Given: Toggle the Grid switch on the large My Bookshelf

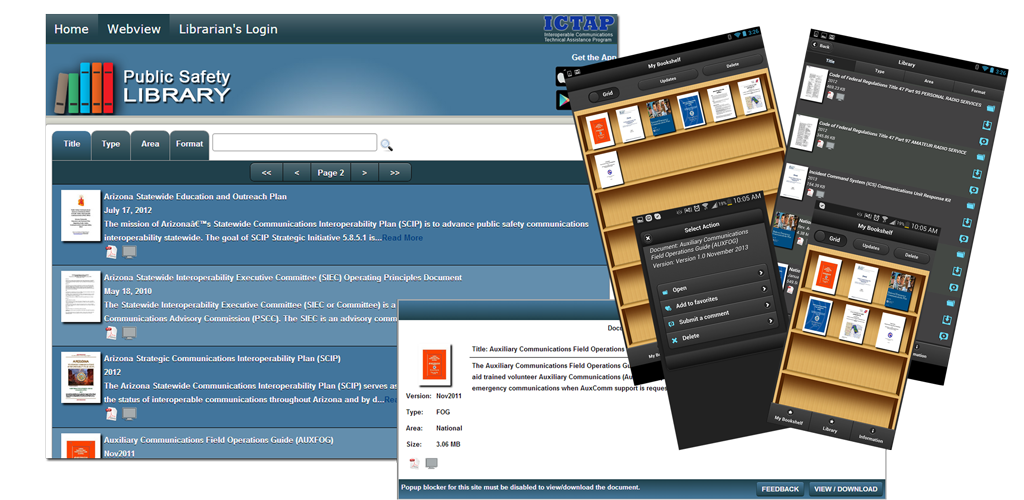Looking at the screenshot, I should [x=606, y=95].
